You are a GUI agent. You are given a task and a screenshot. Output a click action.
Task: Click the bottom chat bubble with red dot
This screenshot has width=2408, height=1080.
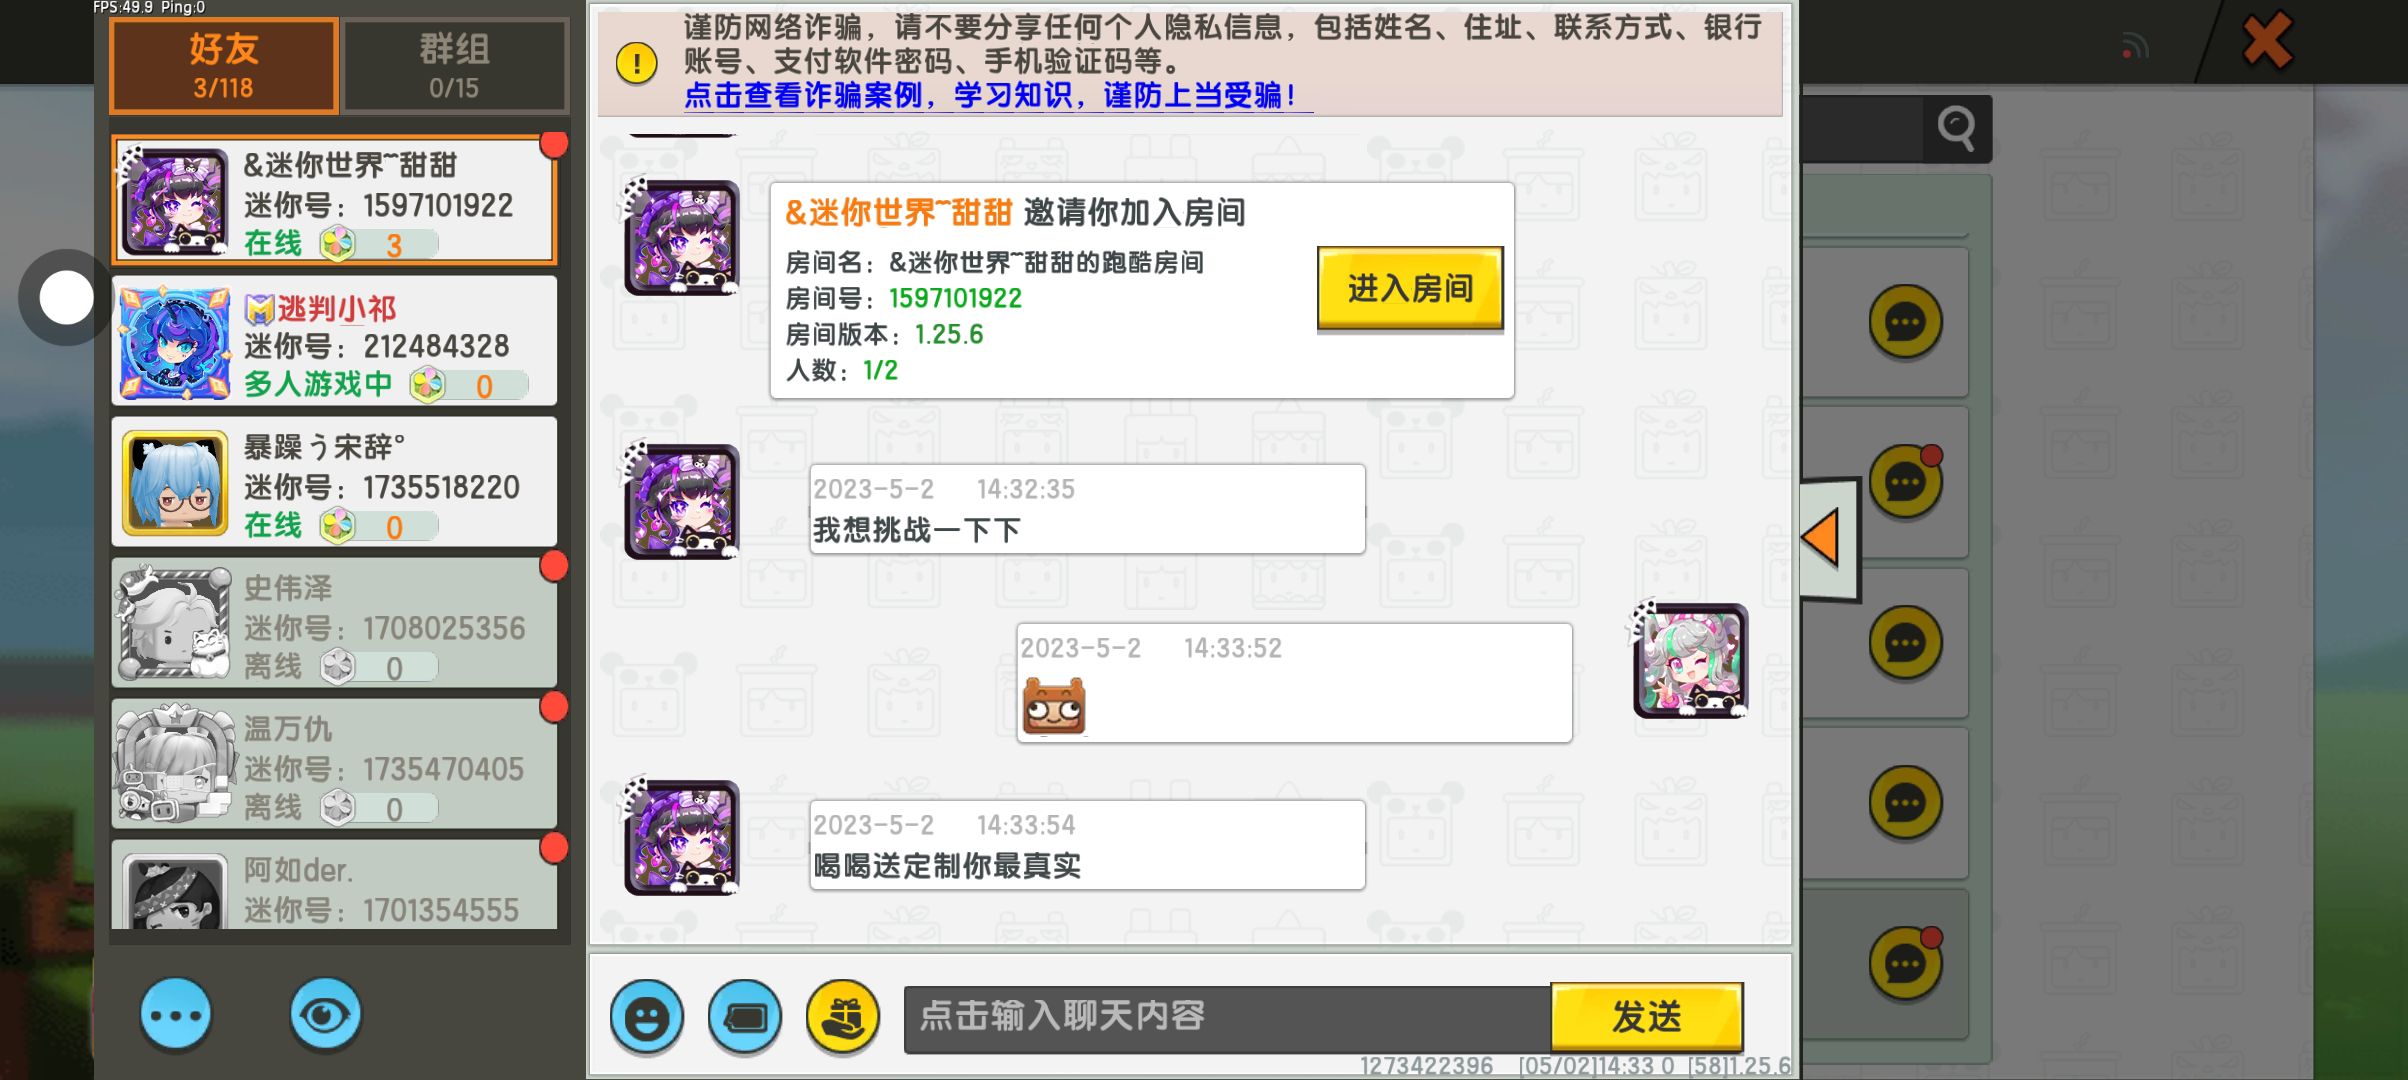click(x=1905, y=964)
